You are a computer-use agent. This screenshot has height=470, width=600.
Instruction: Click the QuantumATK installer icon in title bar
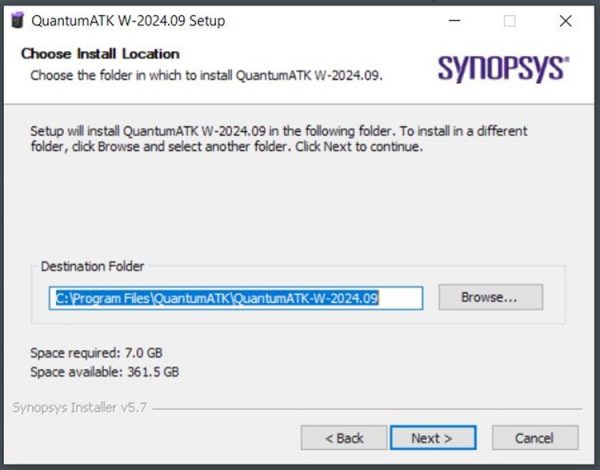point(17,20)
